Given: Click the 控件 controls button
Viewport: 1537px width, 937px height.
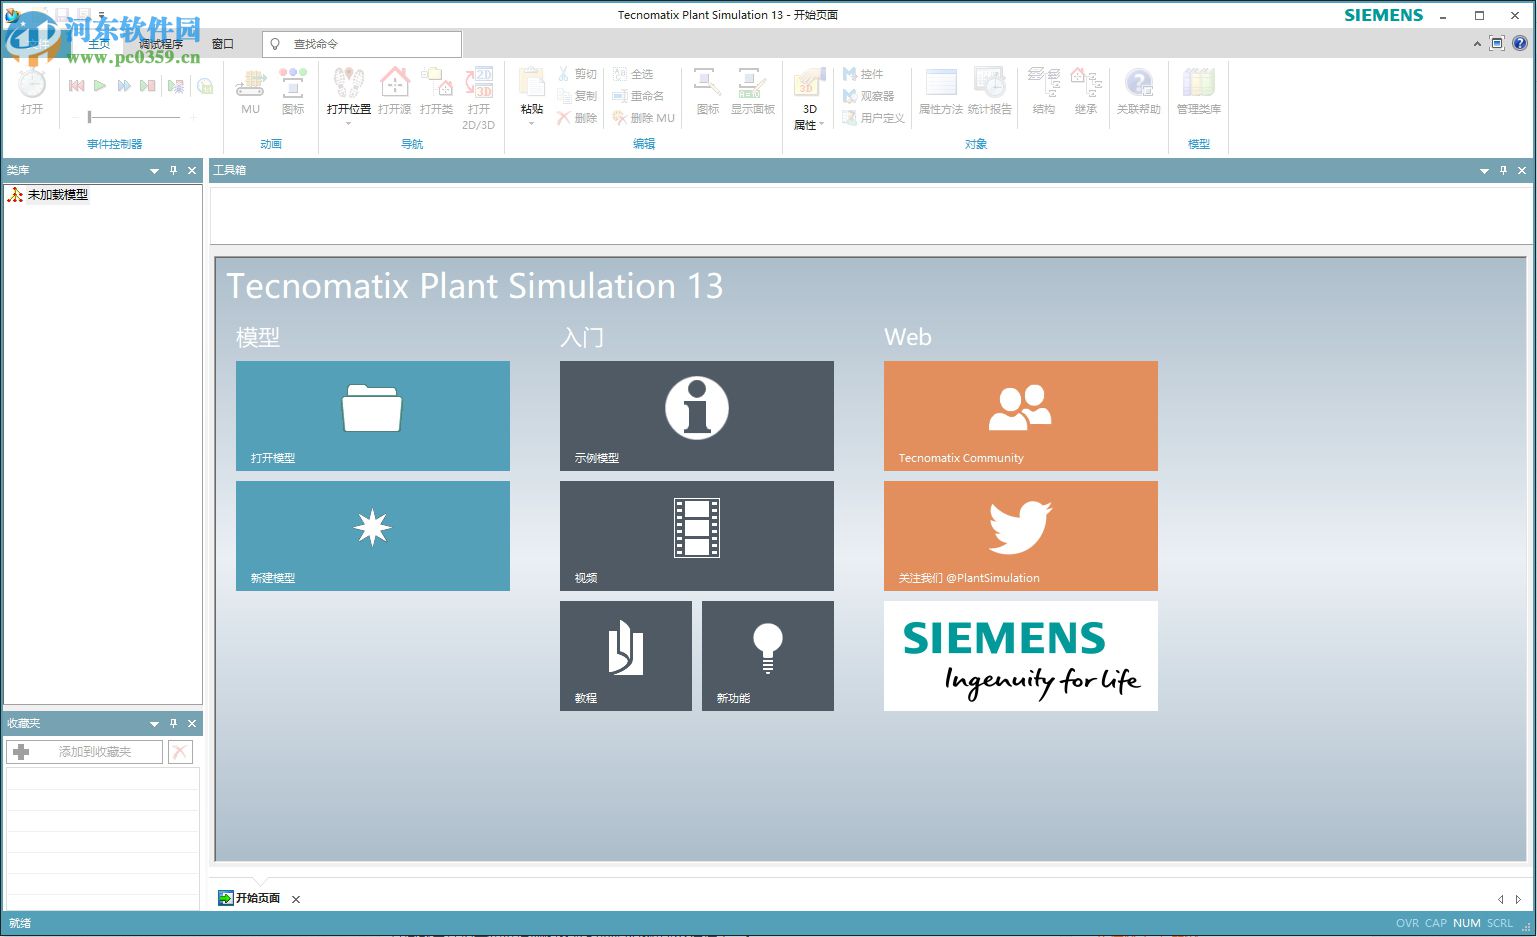Looking at the screenshot, I should pyautogui.click(x=863, y=74).
